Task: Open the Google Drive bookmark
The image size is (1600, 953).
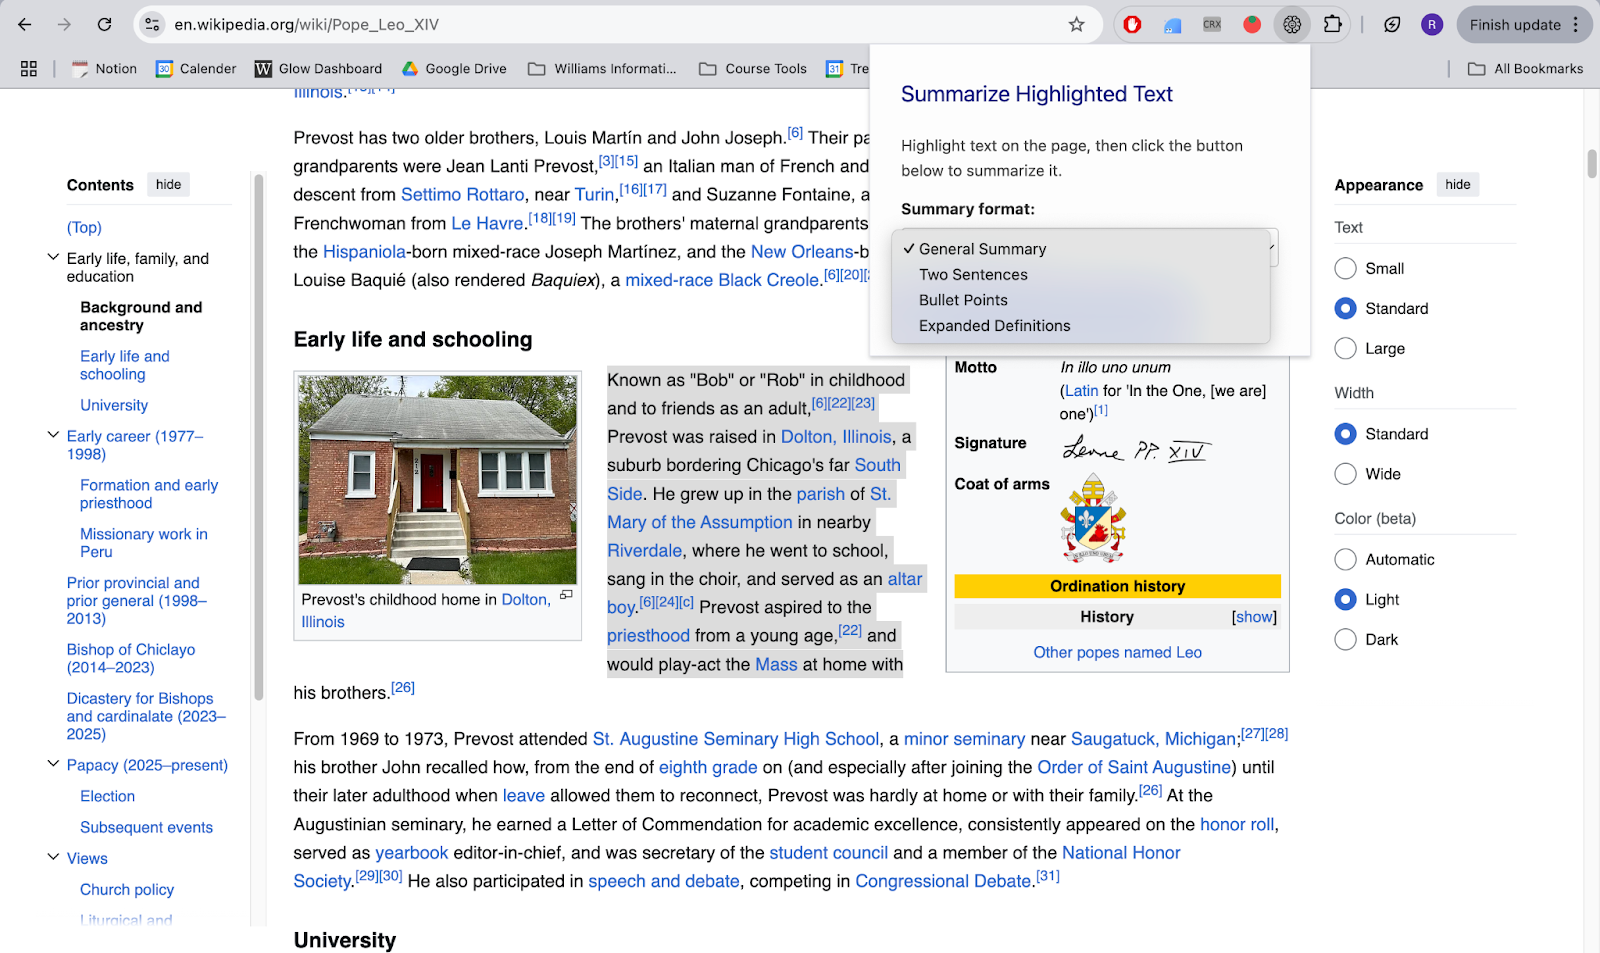Action: click(x=454, y=69)
